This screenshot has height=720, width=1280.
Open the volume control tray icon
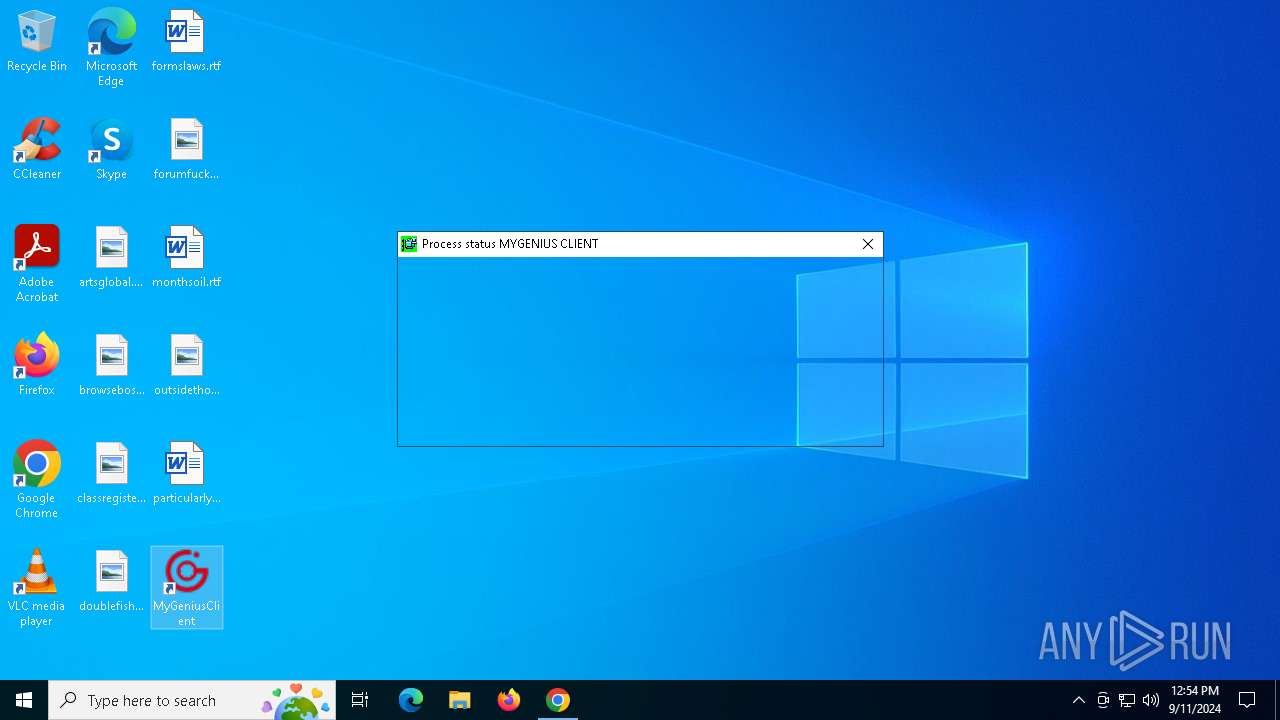(1151, 700)
